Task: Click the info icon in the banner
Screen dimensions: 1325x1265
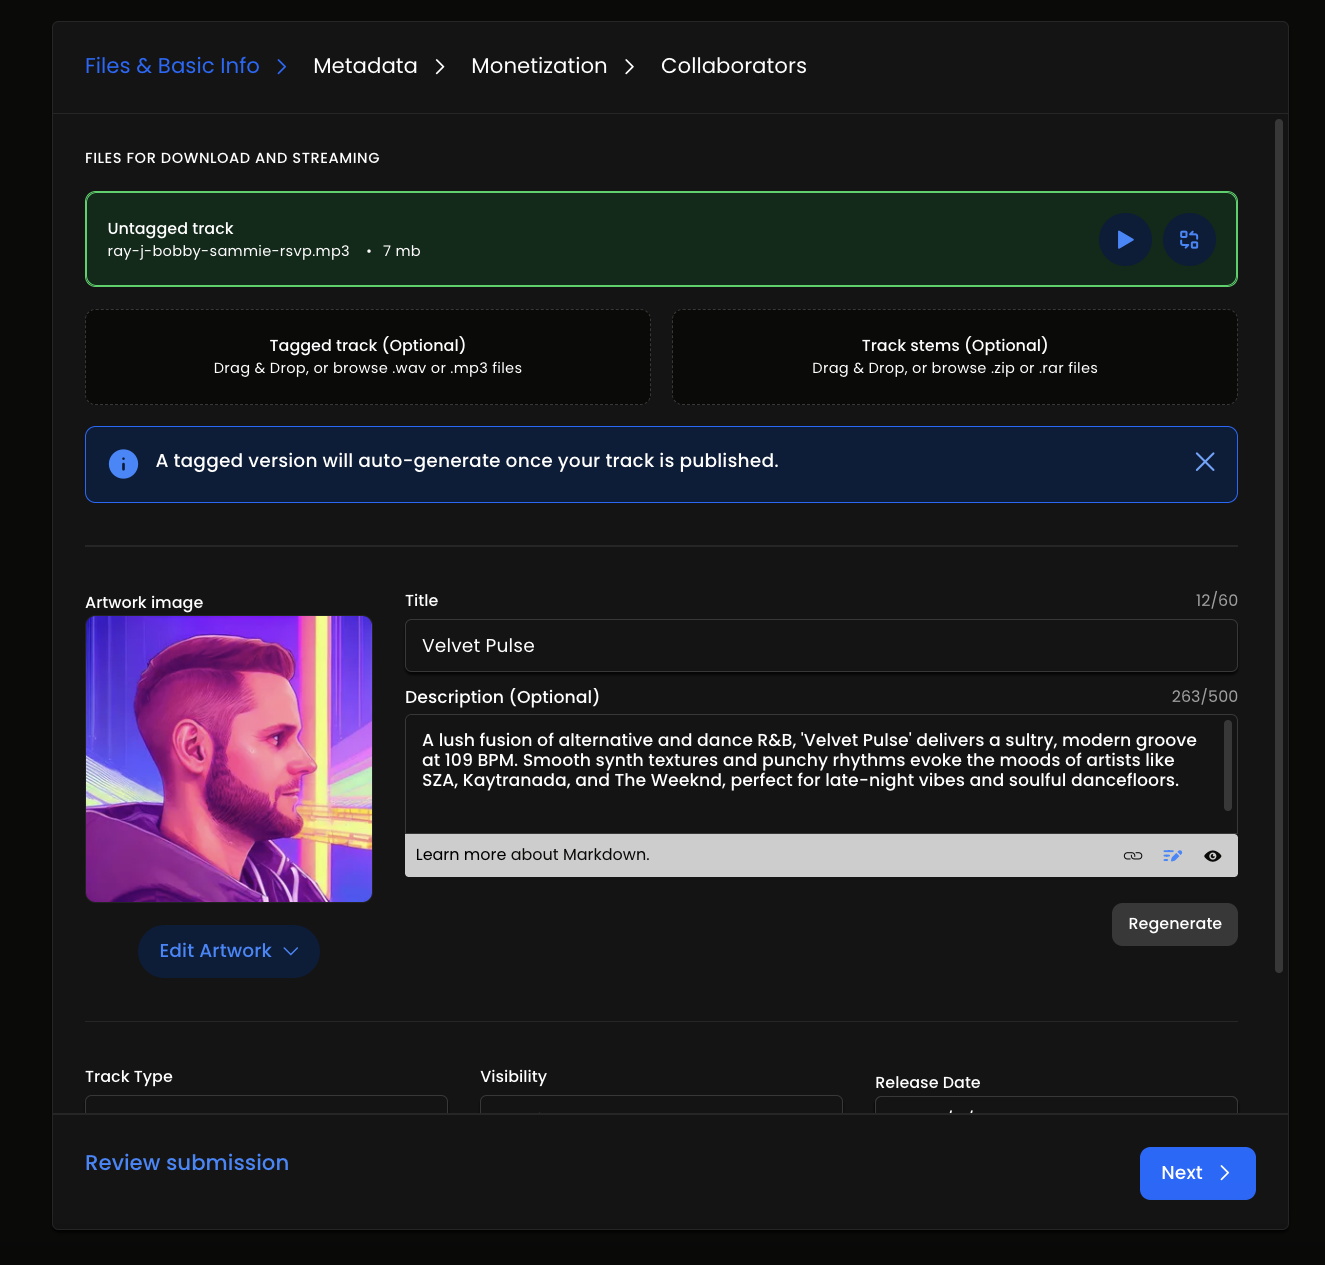Action: (123, 464)
